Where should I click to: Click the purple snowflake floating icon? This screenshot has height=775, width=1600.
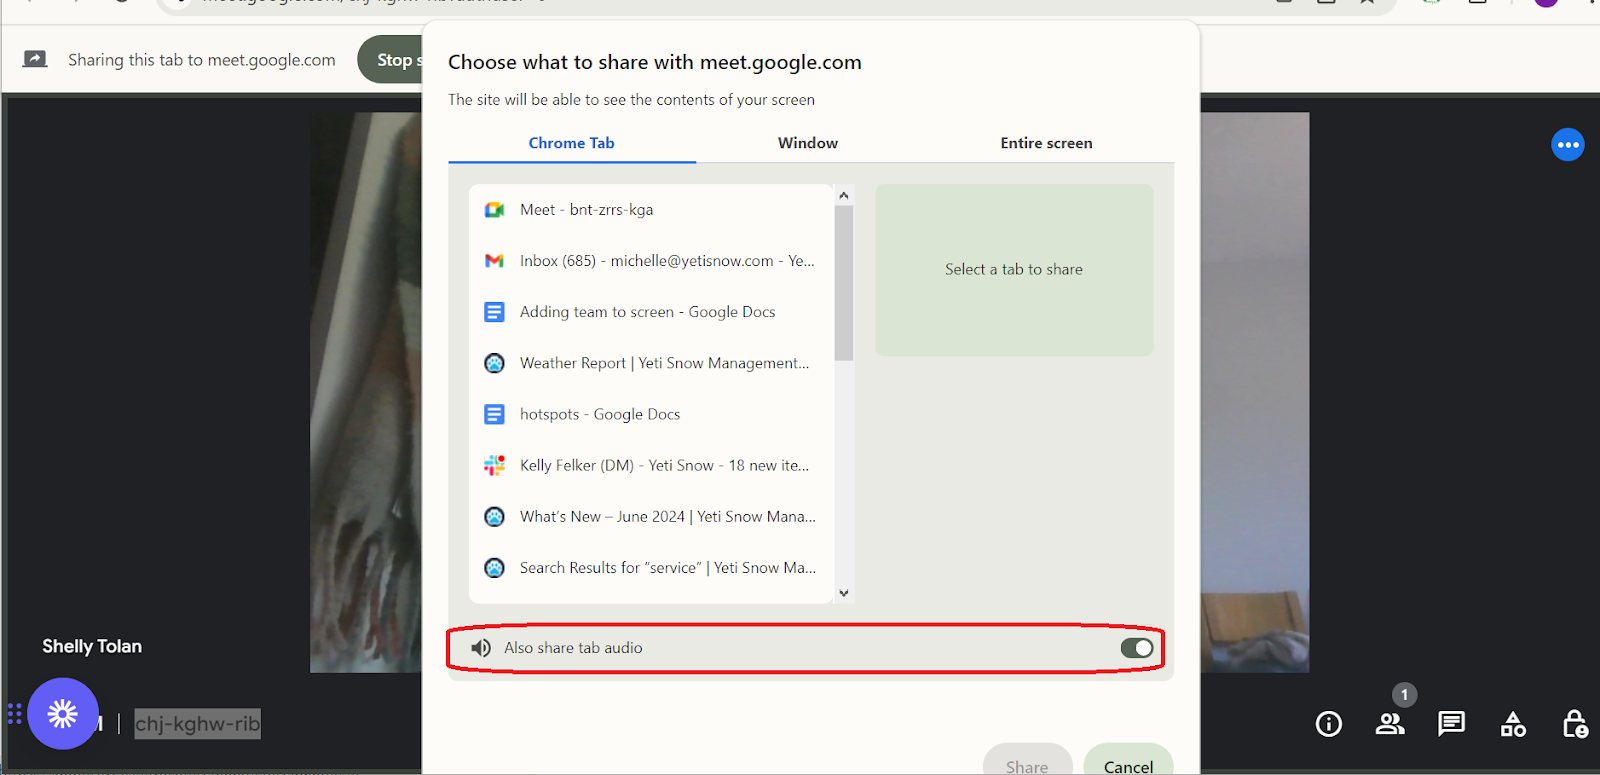[x=63, y=714]
